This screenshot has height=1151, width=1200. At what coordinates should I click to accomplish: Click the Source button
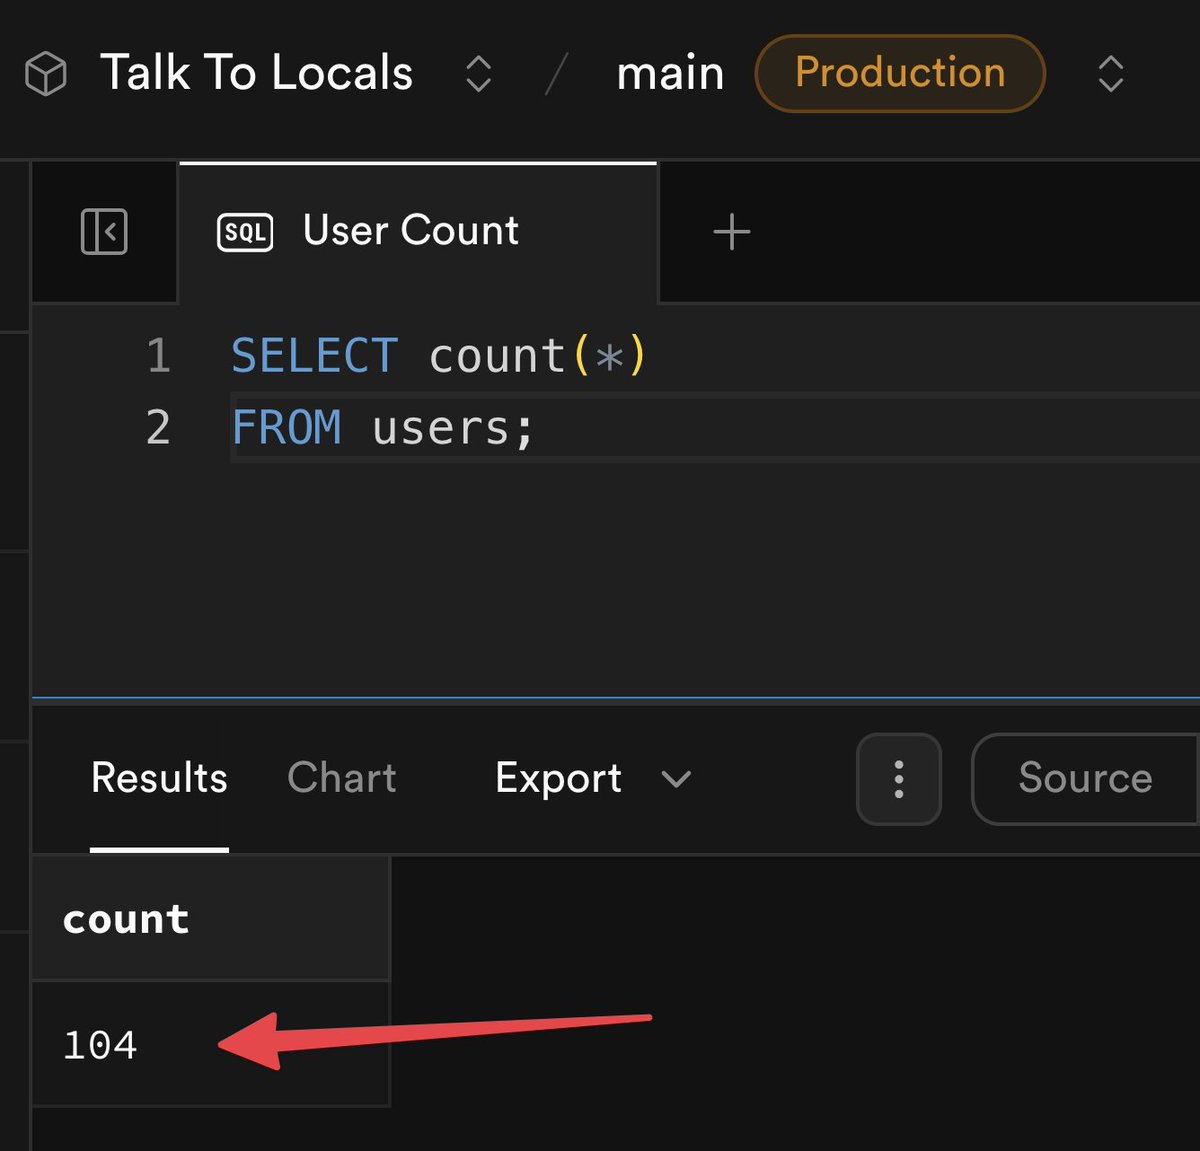1084,778
